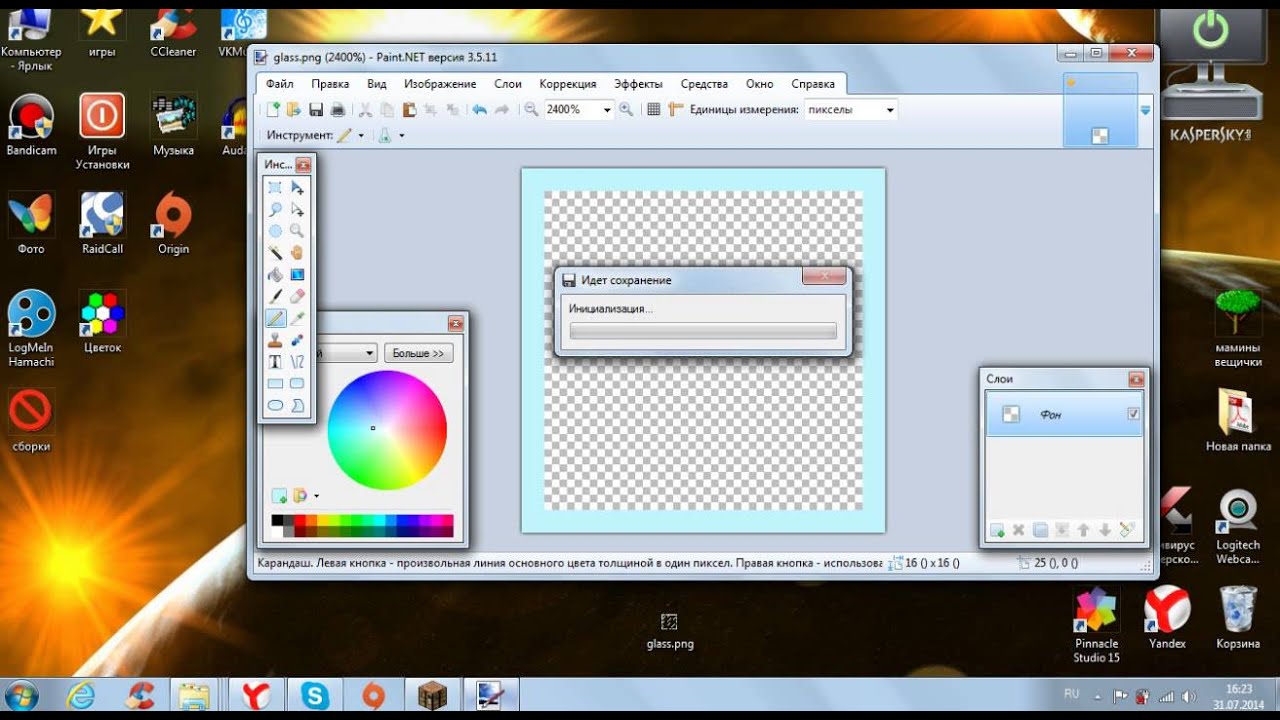Open the Слои menu
1280x720 pixels.
tap(508, 84)
